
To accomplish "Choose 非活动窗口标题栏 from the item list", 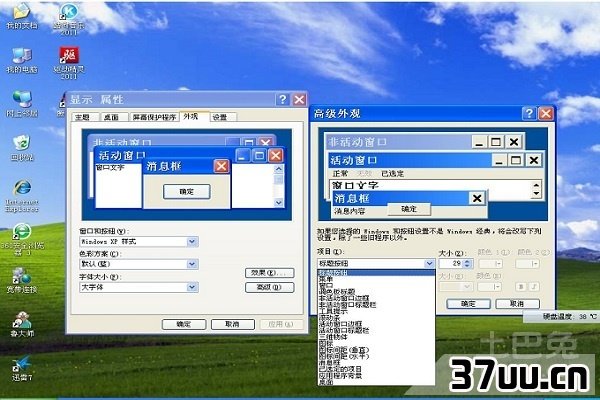I will pos(377,305).
